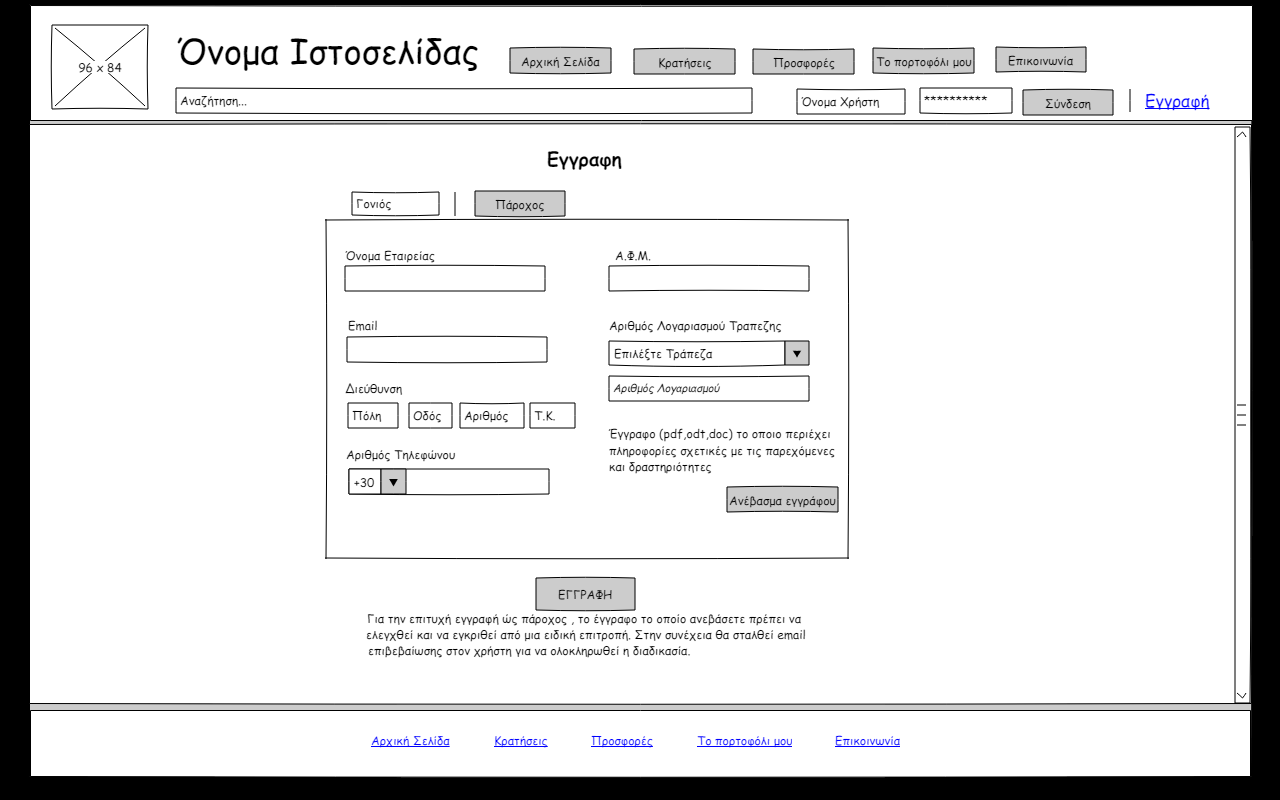This screenshot has height=800, width=1280.
Task: Switch to the Πάροχος tab
Action: coord(519,204)
